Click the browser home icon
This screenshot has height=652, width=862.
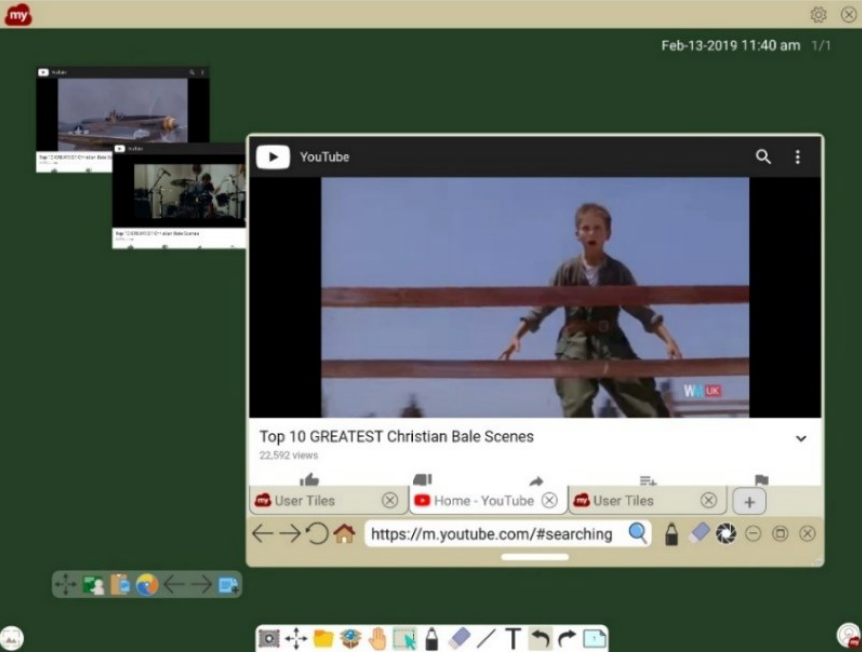[x=344, y=534]
